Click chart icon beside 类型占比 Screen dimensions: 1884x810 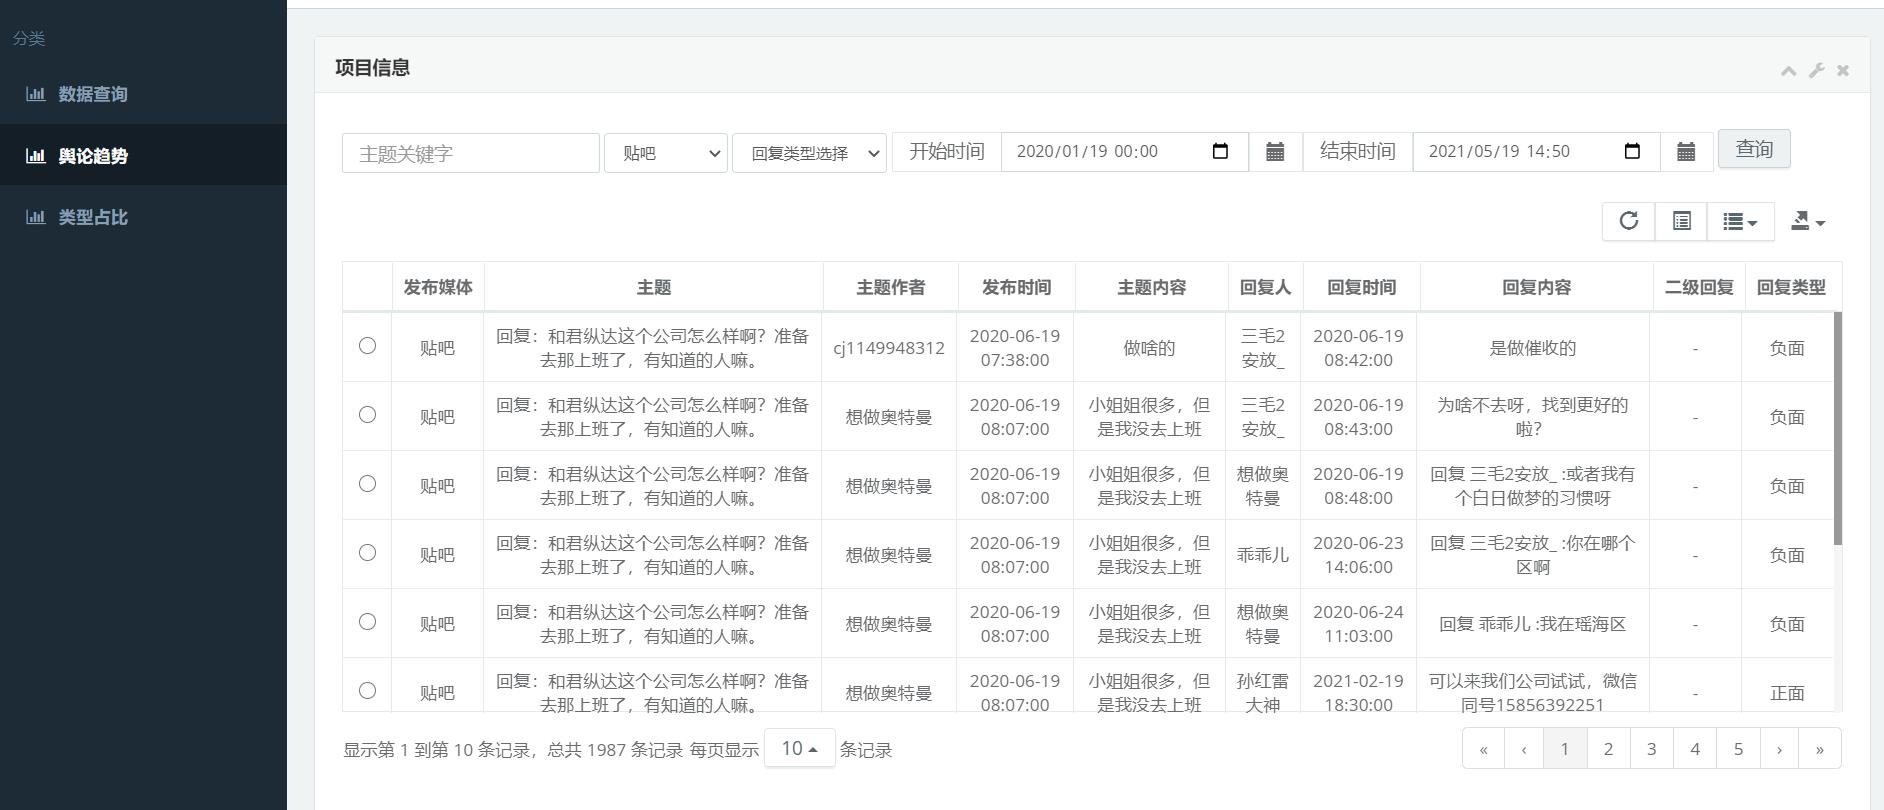tap(36, 217)
